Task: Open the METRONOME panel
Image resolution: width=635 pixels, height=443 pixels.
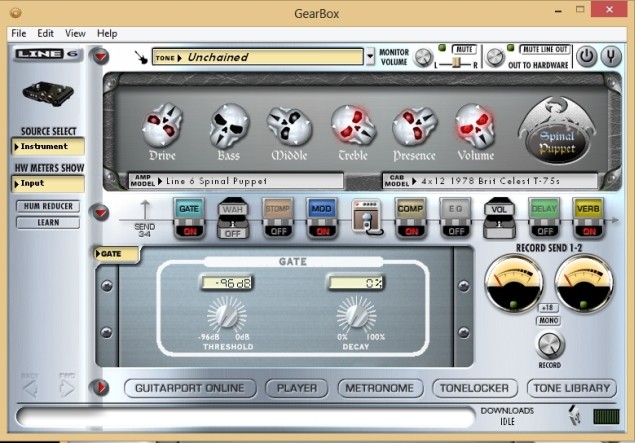Action: [x=380, y=388]
